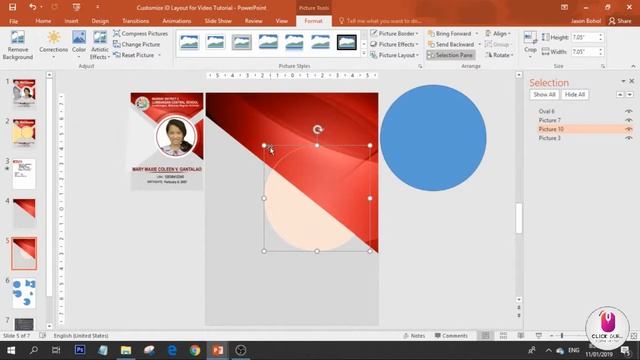Switch to the Design tab
Screen dimensions: 640x360
click(100, 21)
